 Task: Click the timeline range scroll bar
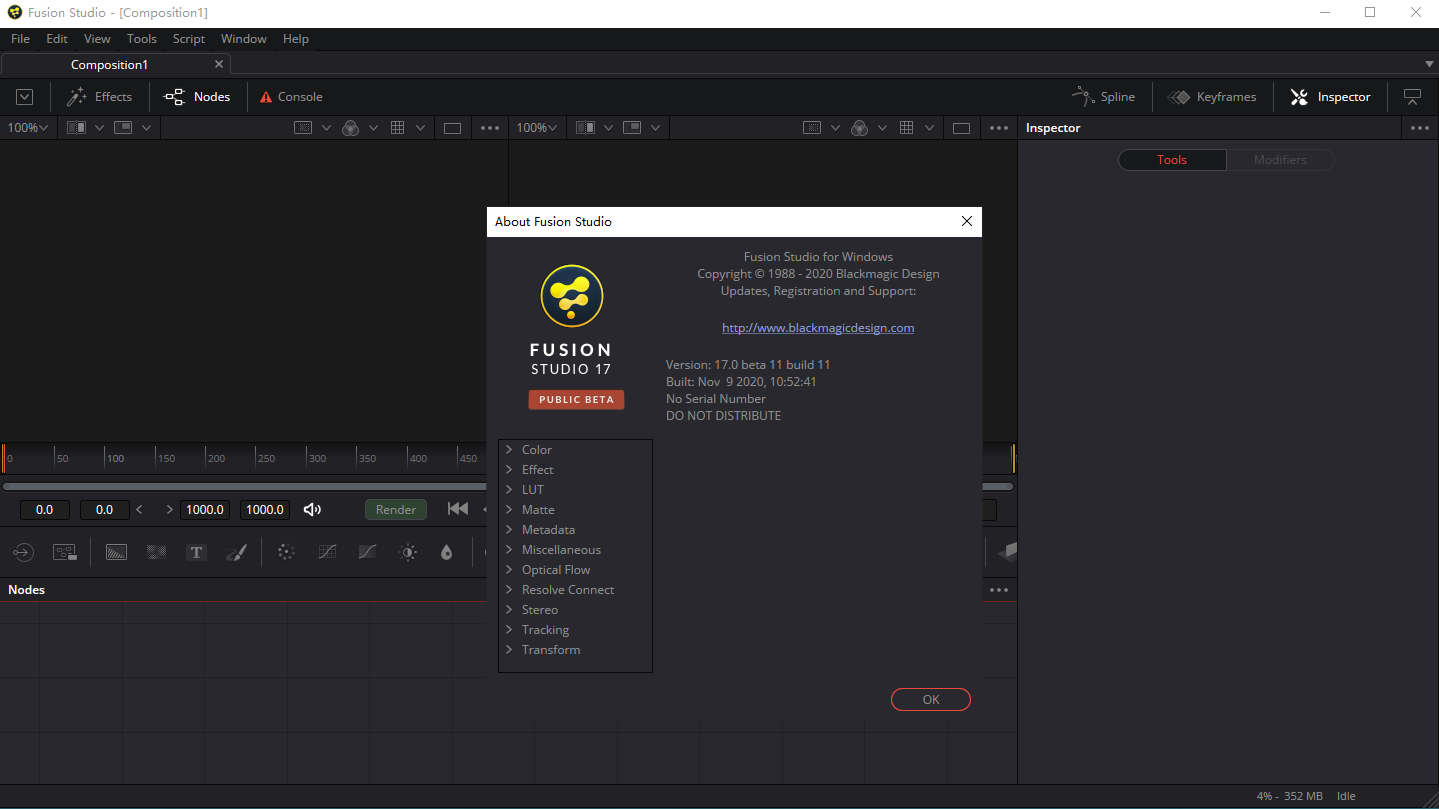[508, 487]
